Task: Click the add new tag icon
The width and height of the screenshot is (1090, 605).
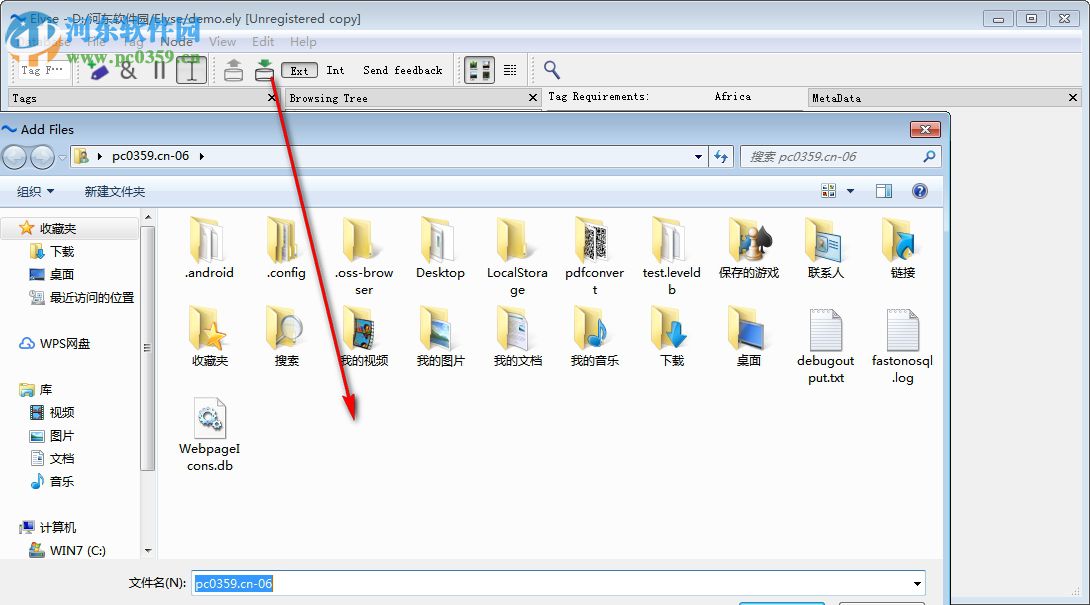Action: pyautogui.click(x=99, y=70)
